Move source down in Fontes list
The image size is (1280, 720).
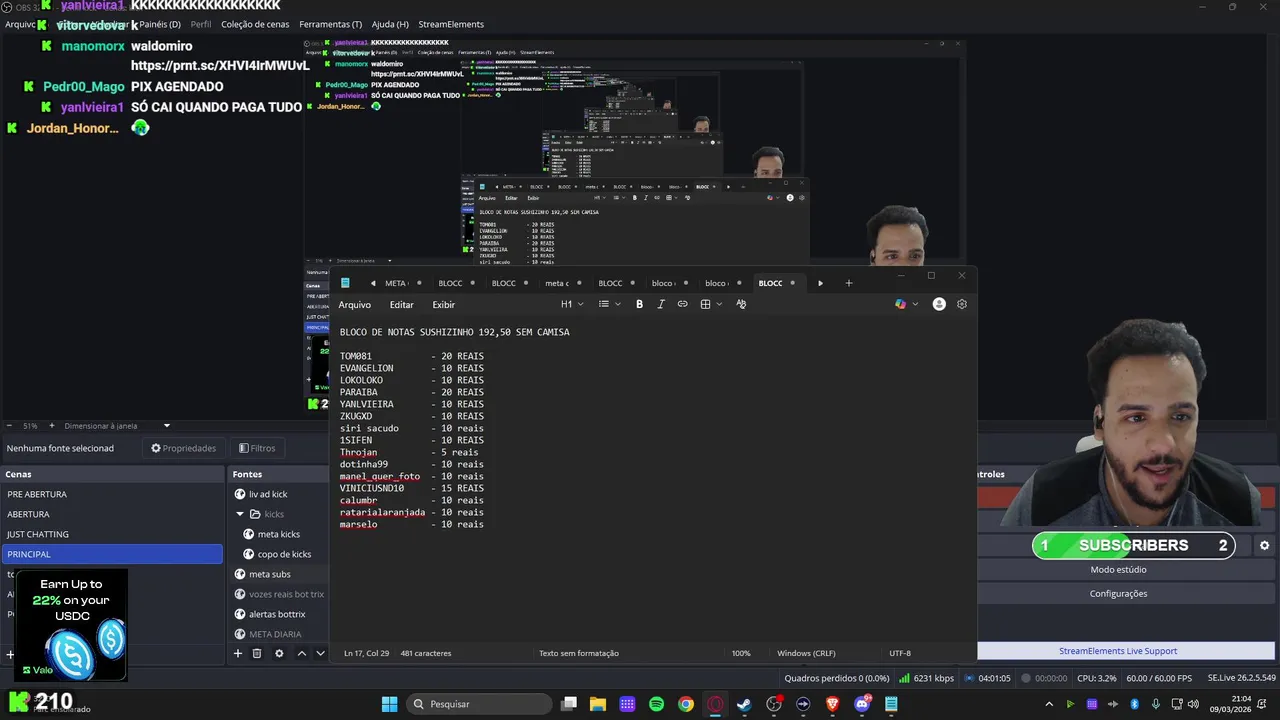click(x=320, y=653)
